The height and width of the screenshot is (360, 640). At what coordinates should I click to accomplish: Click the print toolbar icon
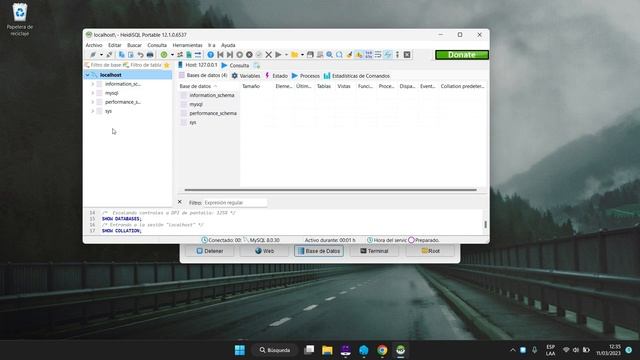[x=150, y=55]
